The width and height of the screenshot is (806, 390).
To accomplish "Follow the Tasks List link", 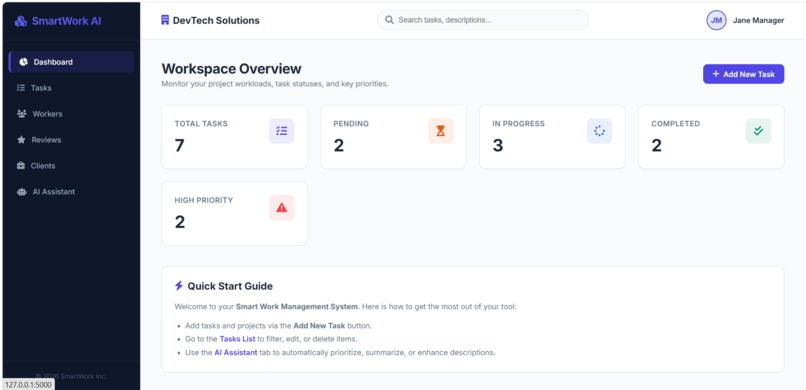I will (x=237, y=339).
